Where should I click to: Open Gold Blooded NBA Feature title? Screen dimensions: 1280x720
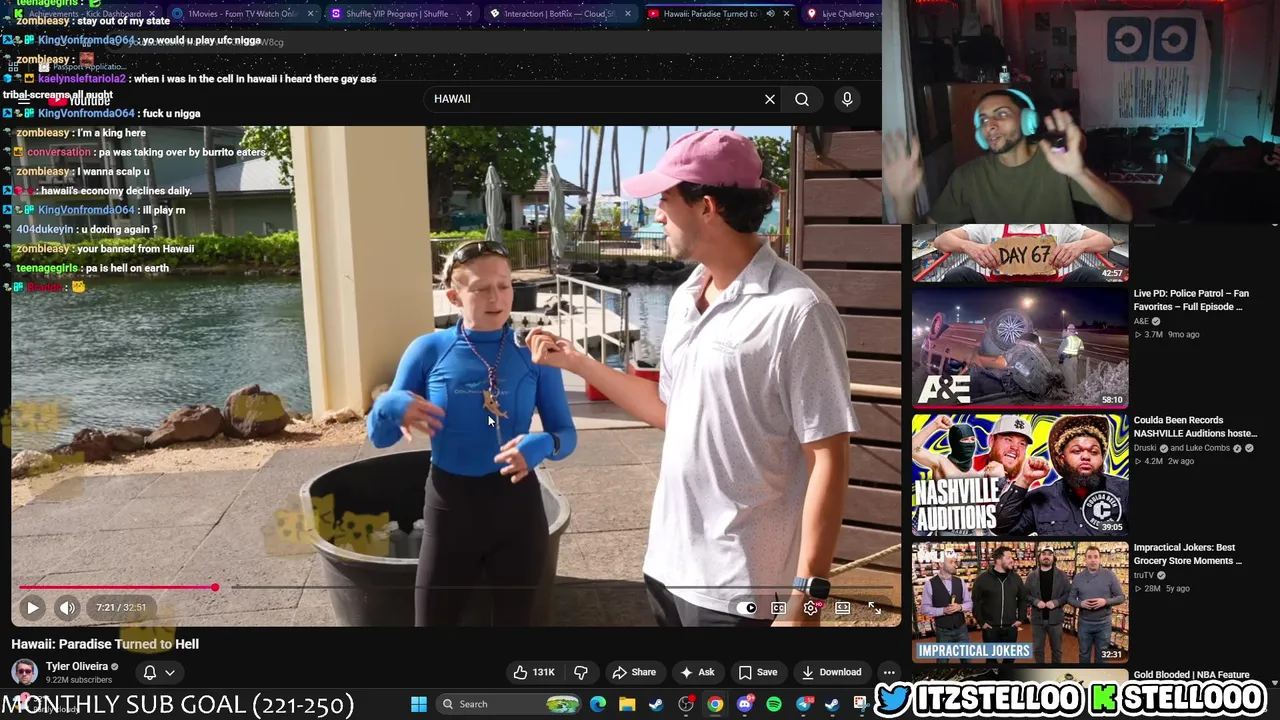tap(1192, 675)
